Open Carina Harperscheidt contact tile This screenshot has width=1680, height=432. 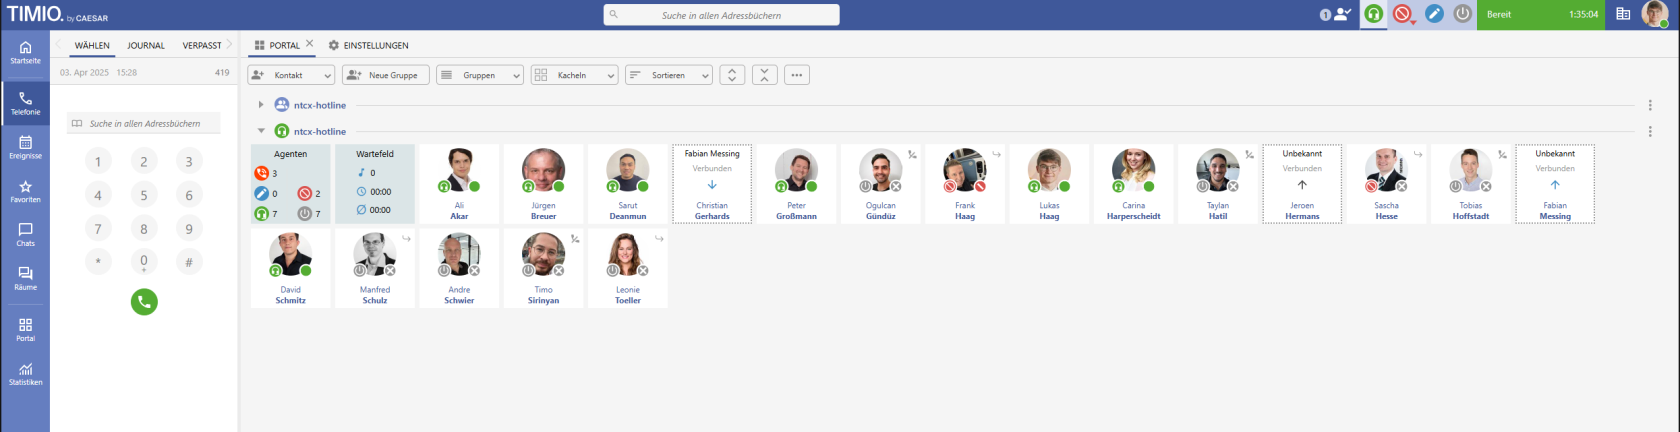coord(1133,184)
